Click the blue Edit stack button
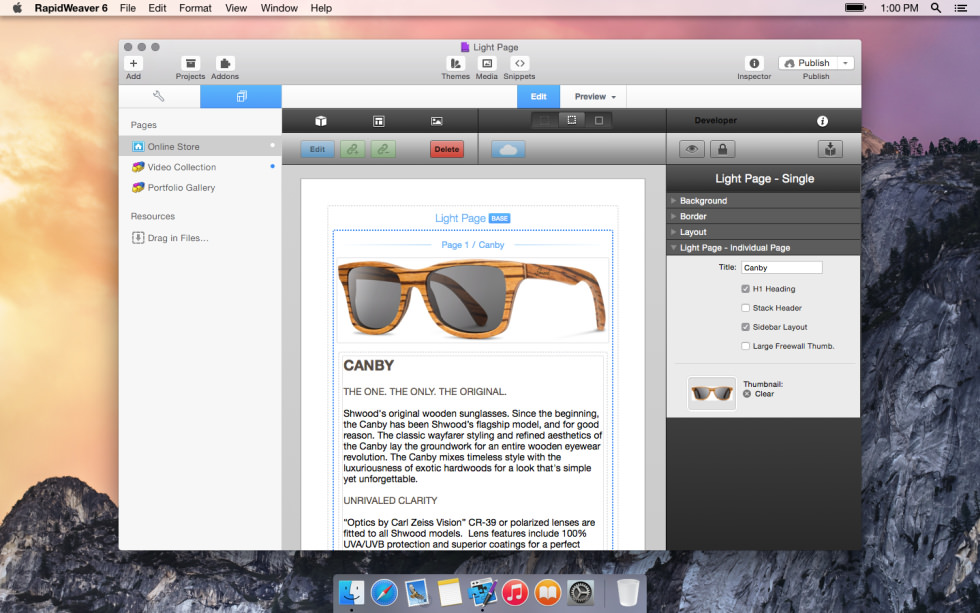The image size is (980, 613). [x=318, y=149]
